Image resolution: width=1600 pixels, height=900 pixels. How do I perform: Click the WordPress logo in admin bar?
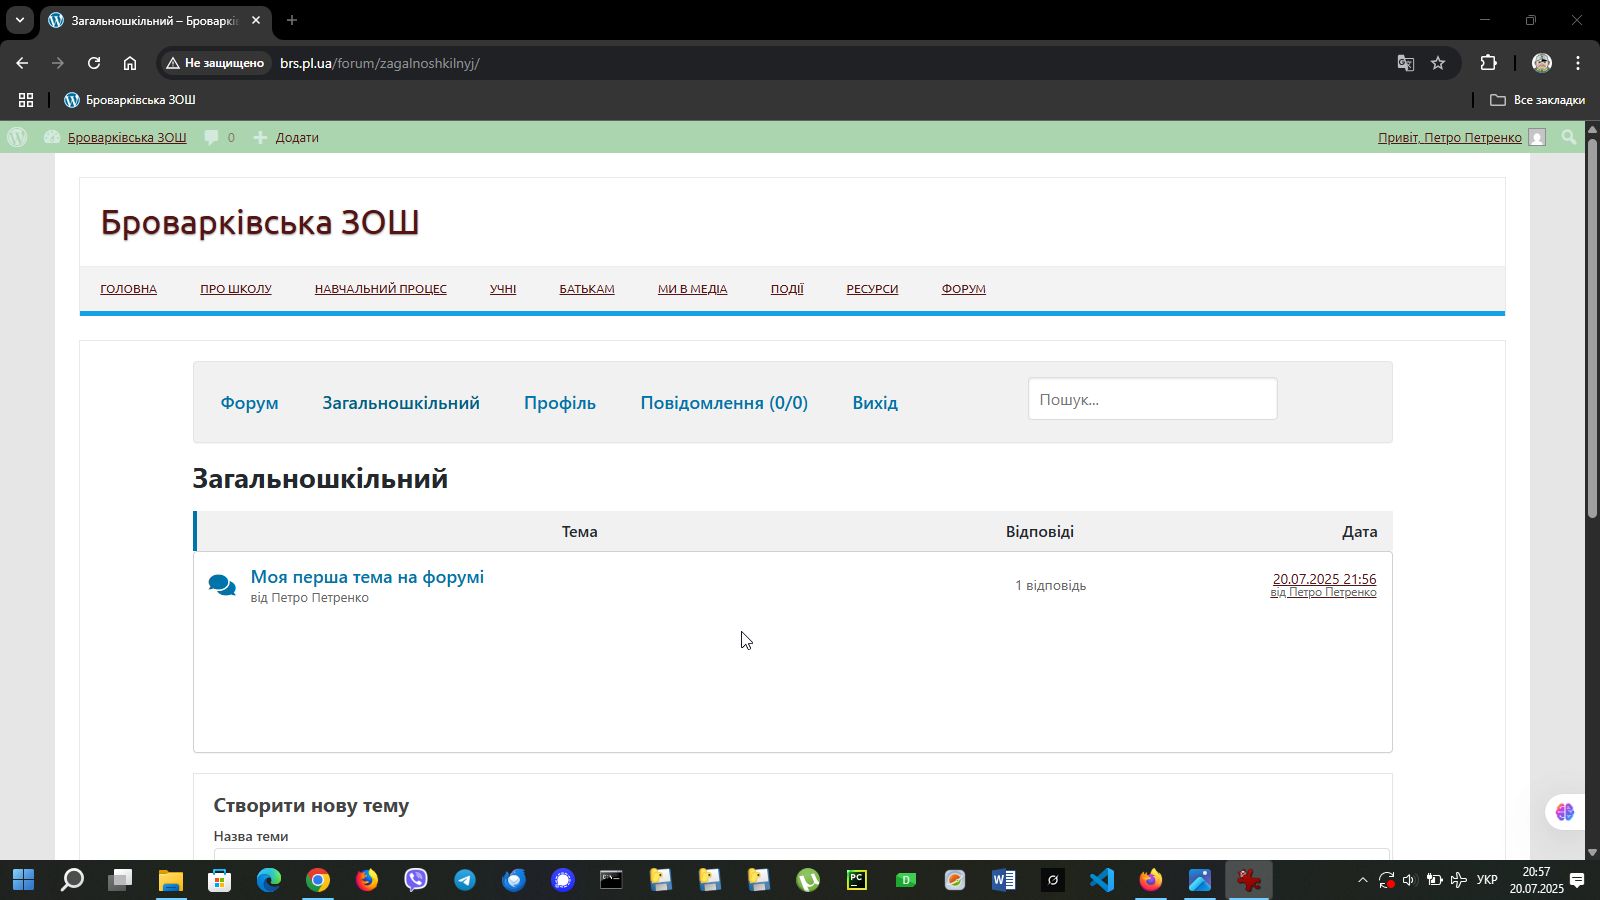(x=17, y=137)
